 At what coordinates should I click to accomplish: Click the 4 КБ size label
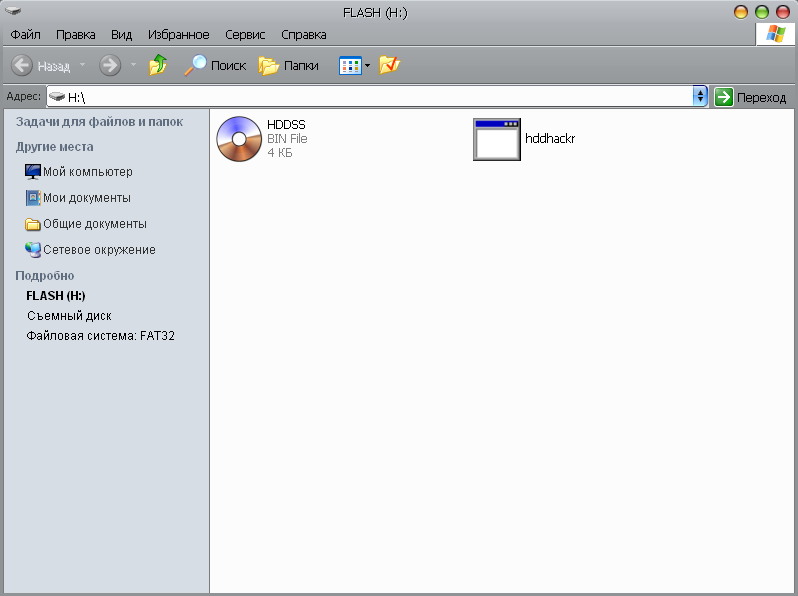[279, 153]
